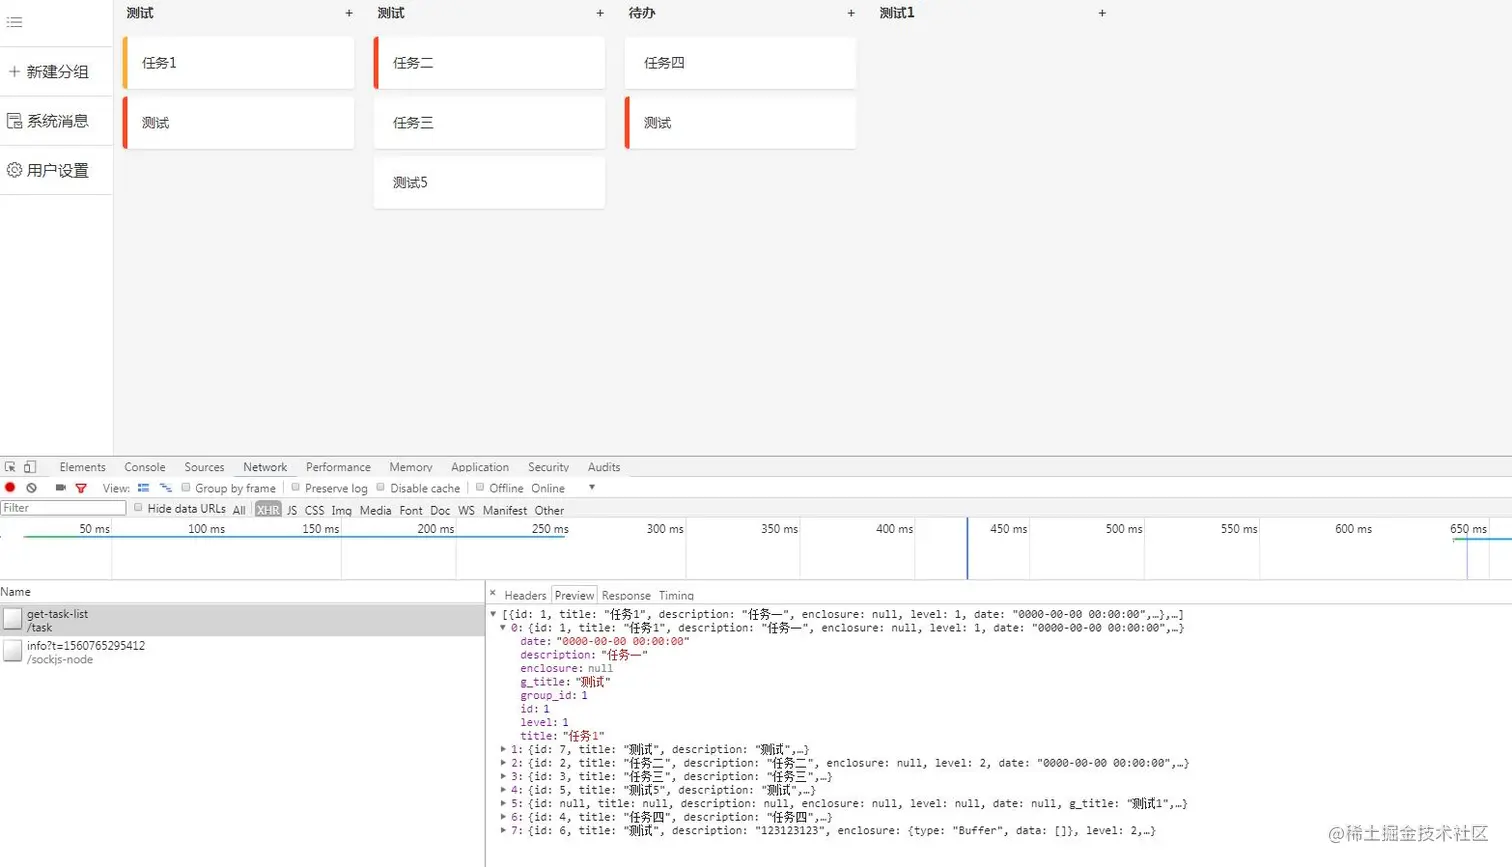Open the 任务二 task card
The image size is (1512, 867).
click(489, 63)
